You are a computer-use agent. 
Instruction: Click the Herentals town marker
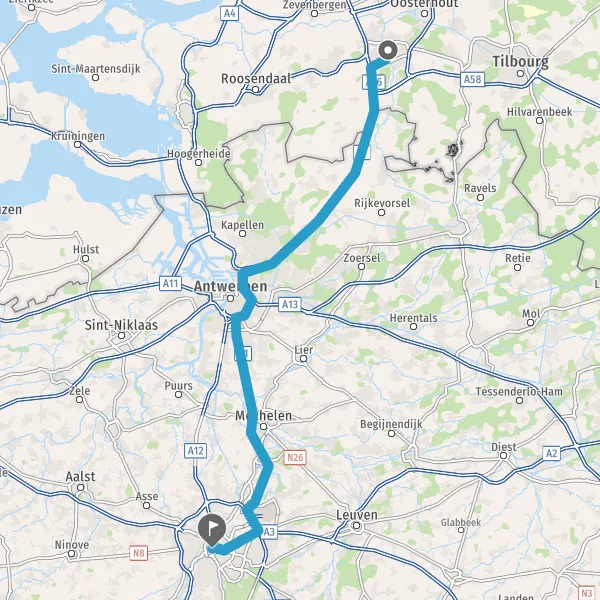pyautogui.click(x=413, y=326)
